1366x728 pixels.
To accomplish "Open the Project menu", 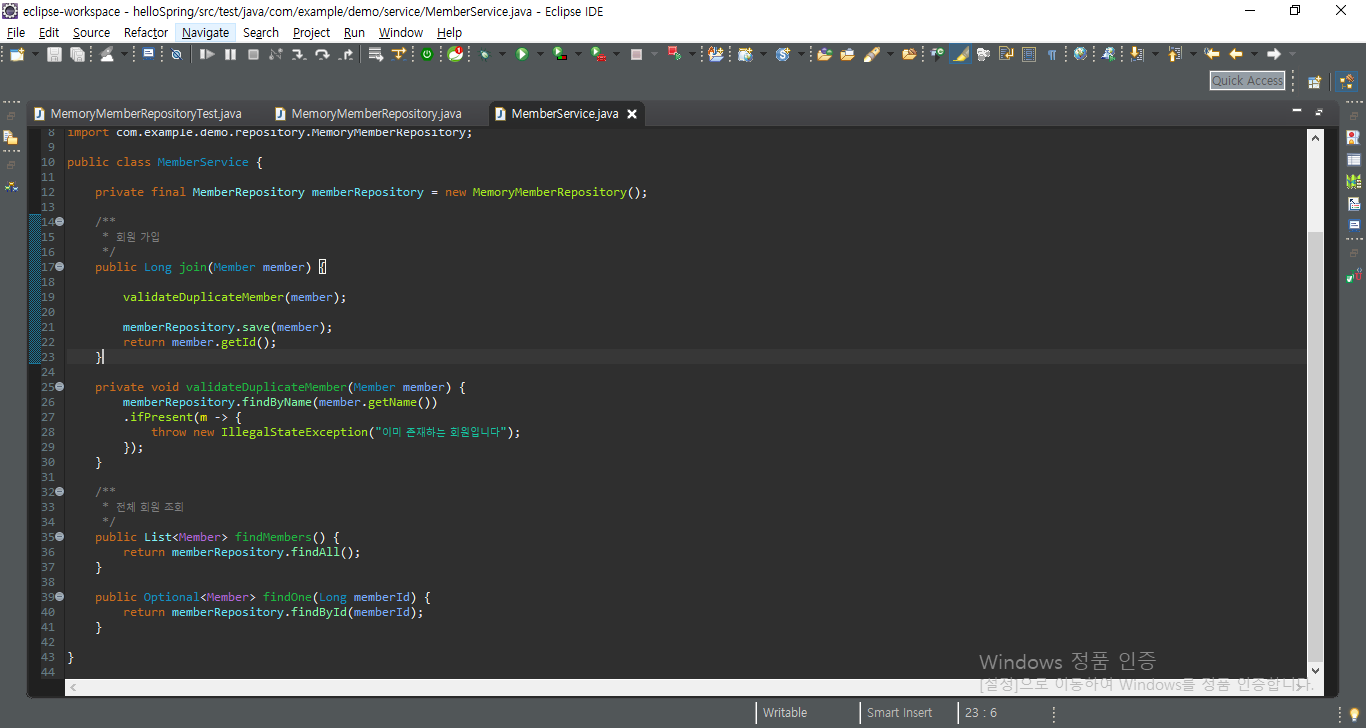I will point(311,32).
